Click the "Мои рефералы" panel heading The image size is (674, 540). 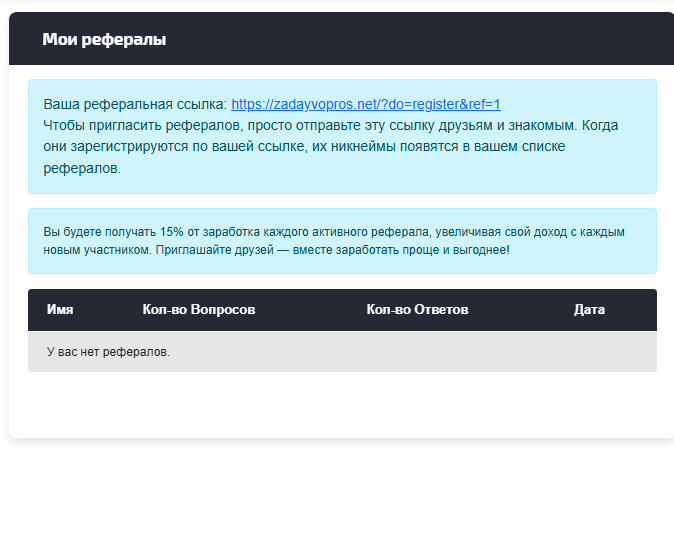click(104, 39)
